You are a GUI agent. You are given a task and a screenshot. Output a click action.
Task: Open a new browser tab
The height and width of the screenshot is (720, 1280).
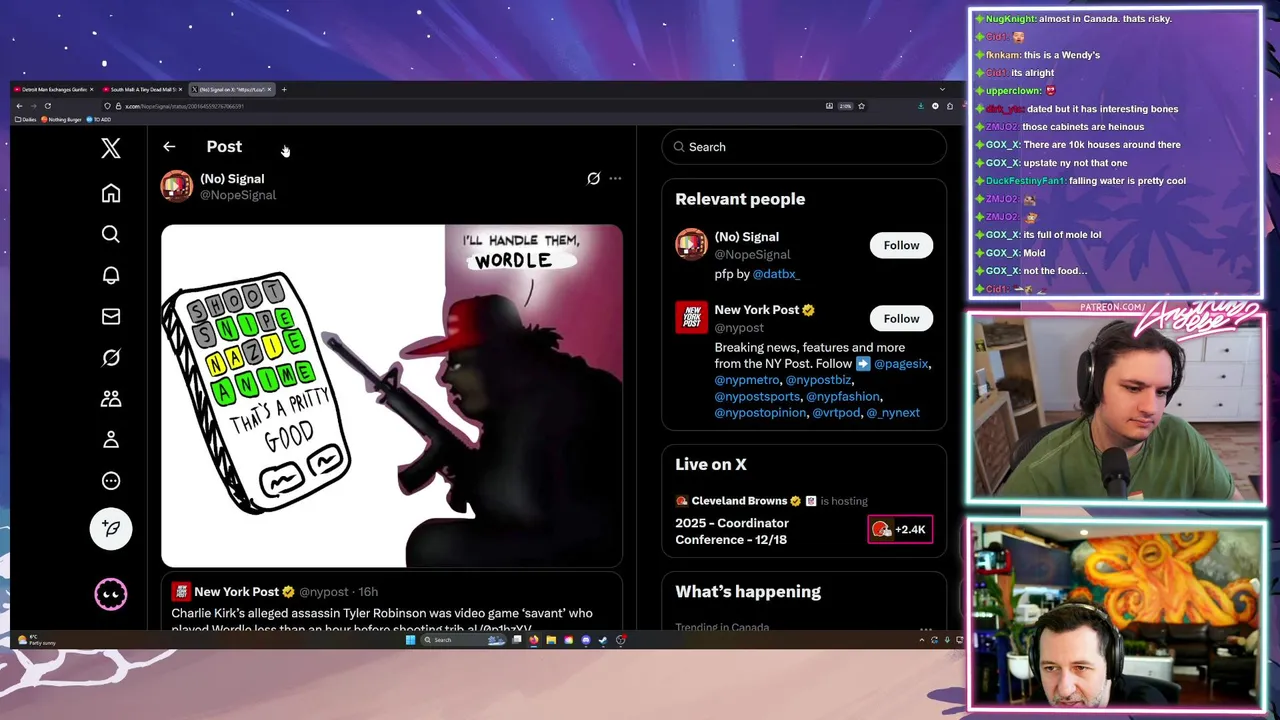pos(284,89)
